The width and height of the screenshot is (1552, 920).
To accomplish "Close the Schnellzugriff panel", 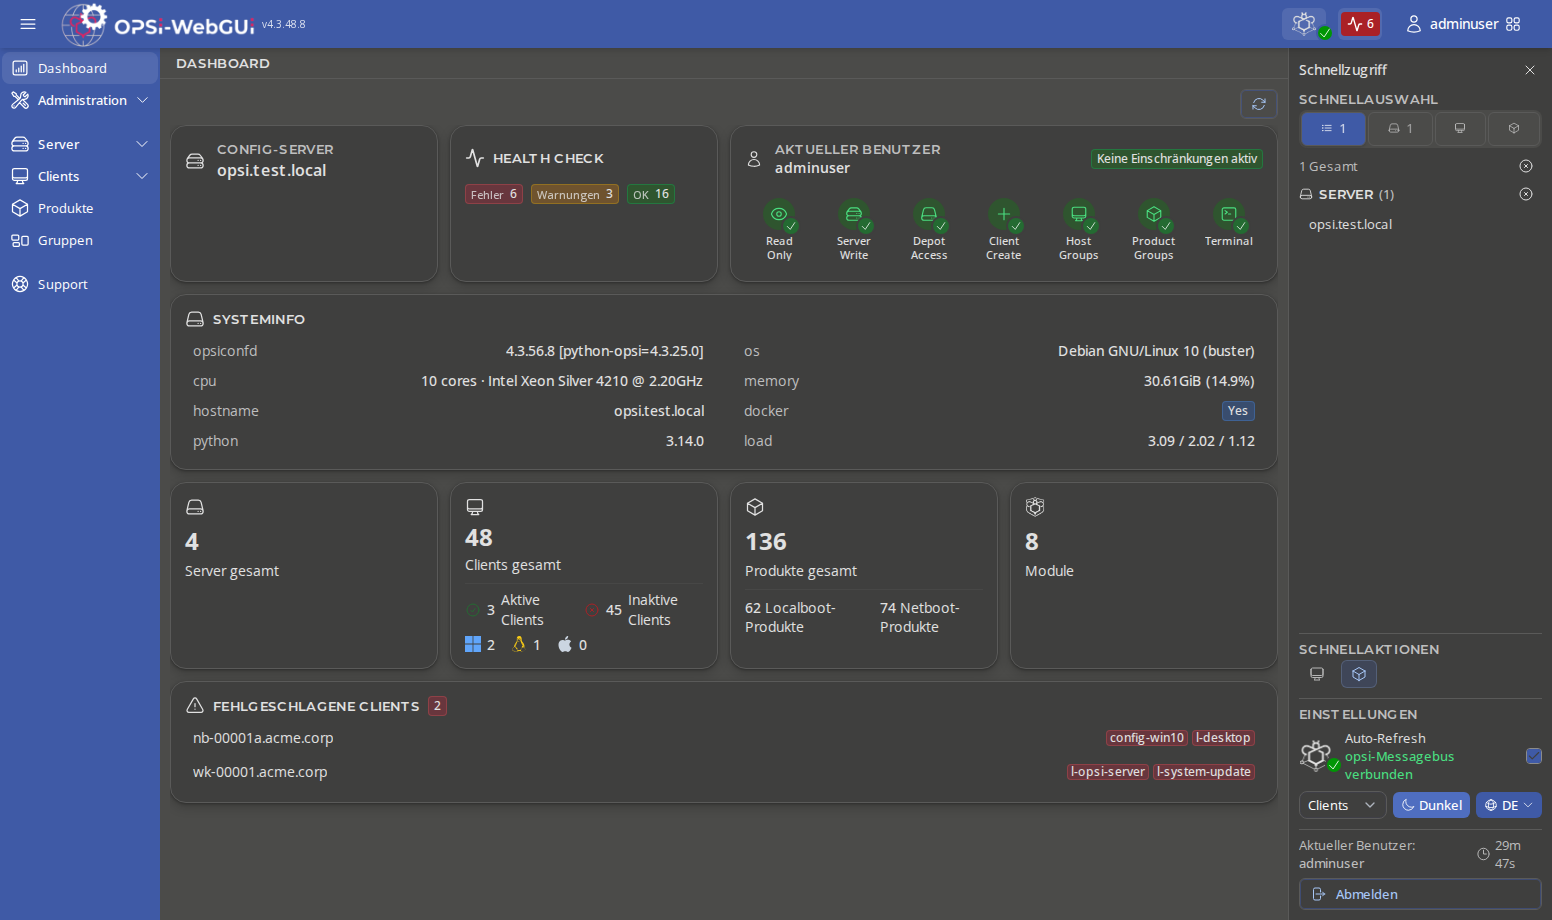I will pyautogui.click(x=1530, y=70).
